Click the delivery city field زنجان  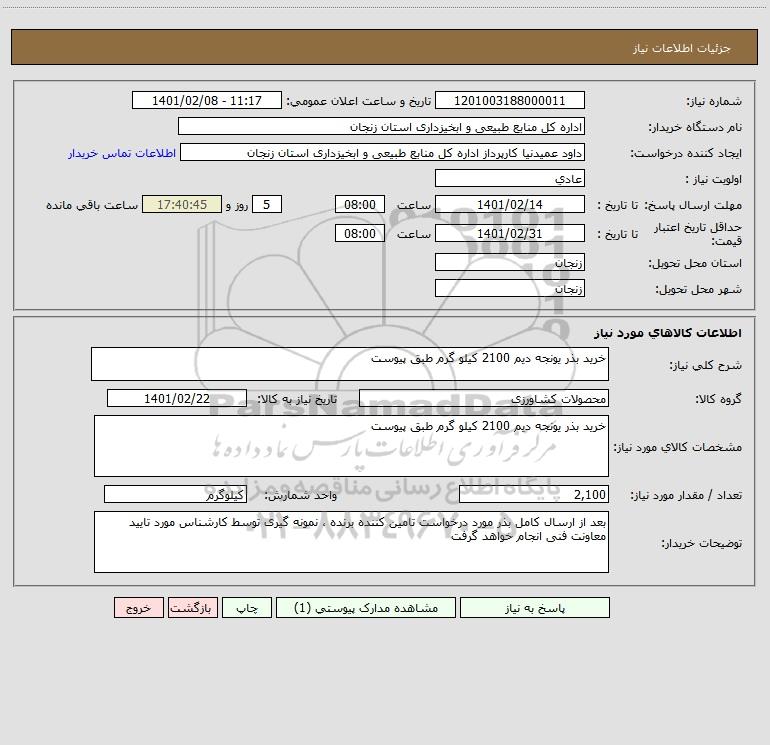[x=510, y=288]
